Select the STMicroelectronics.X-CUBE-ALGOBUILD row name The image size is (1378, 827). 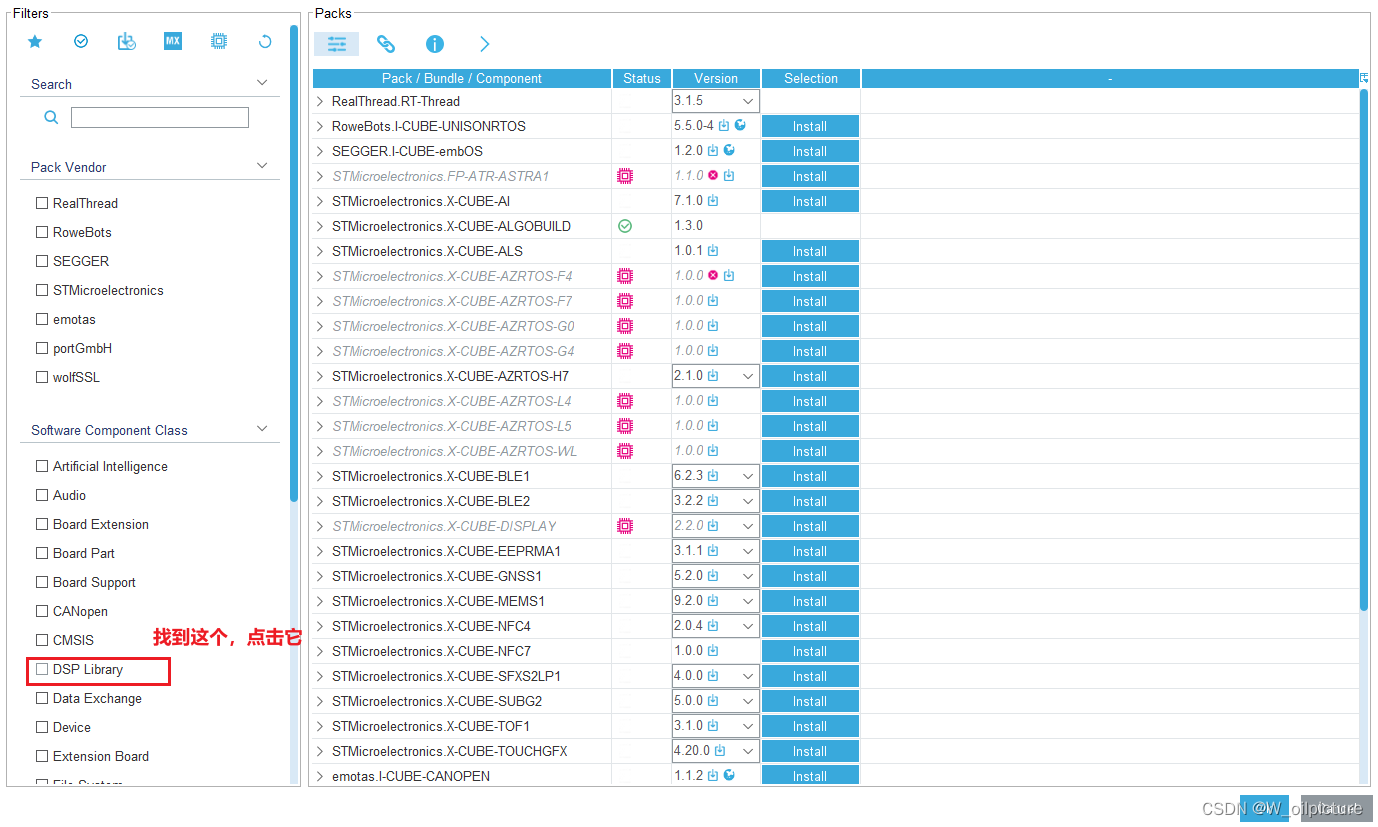pos(451,226)
